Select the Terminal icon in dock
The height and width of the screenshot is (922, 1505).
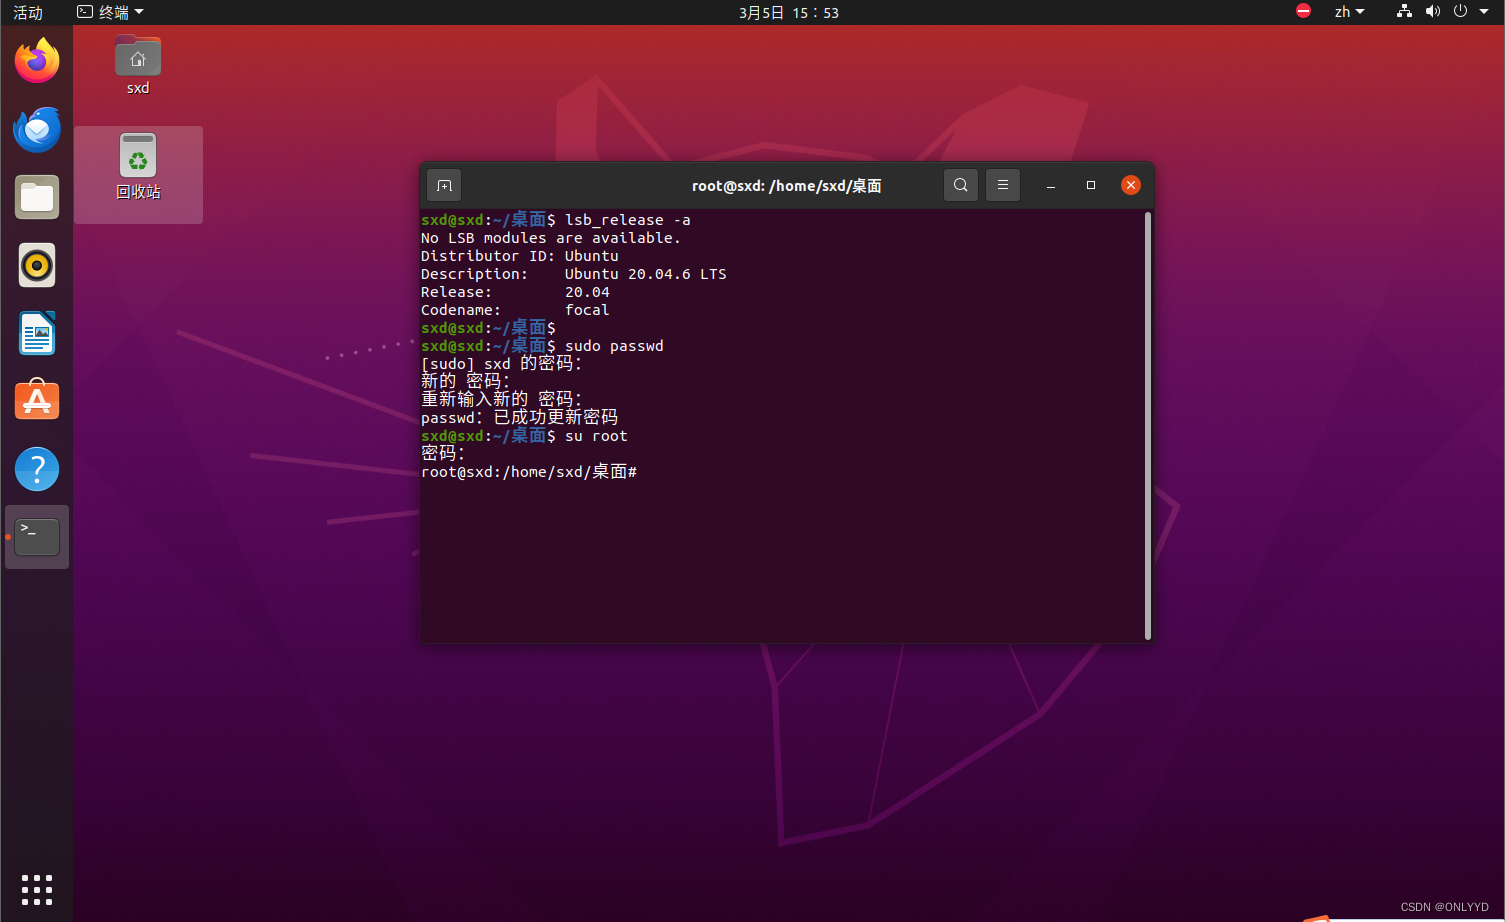click(37, 537)
